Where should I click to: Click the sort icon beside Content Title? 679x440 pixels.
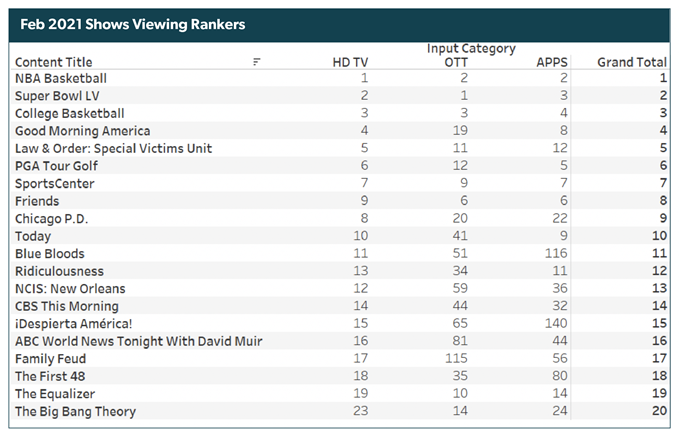coord(257,62)
